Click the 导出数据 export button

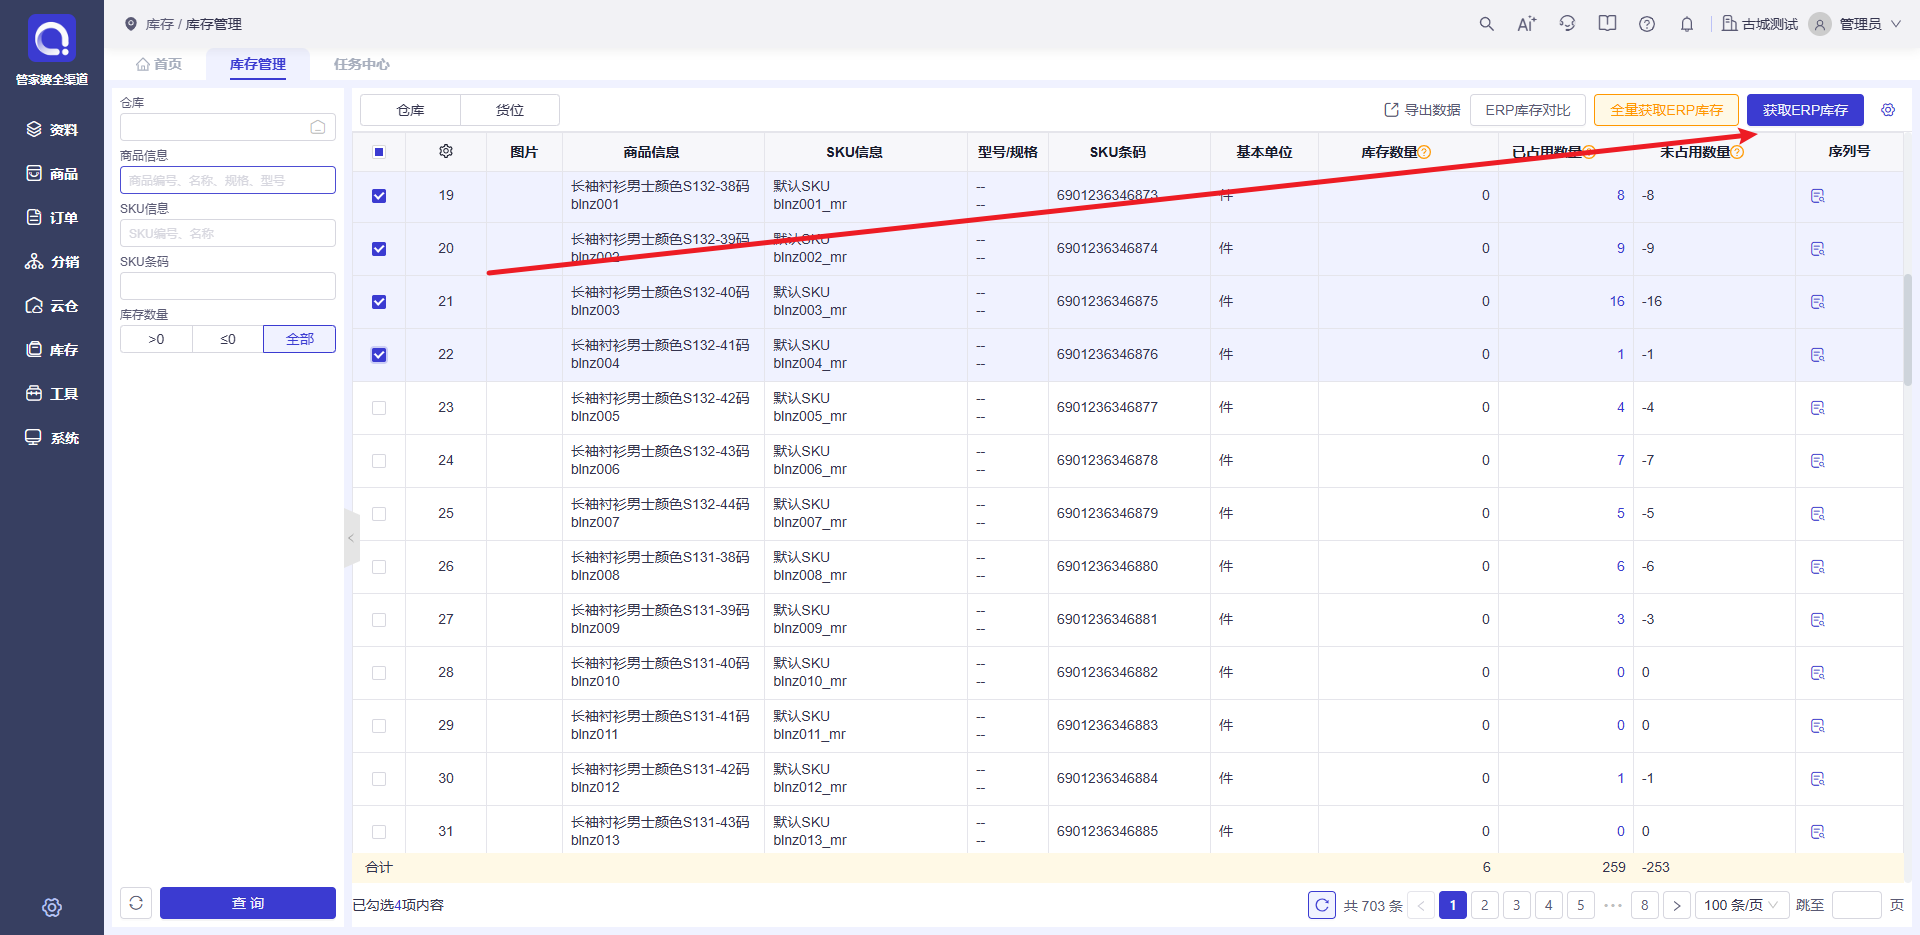[x=1422, y=110]
